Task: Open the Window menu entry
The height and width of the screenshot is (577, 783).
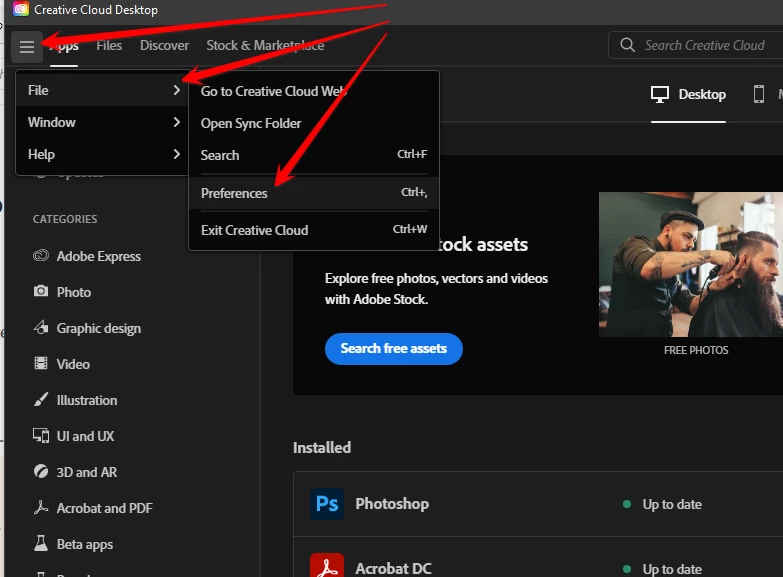Action: (x=102, y=122)
